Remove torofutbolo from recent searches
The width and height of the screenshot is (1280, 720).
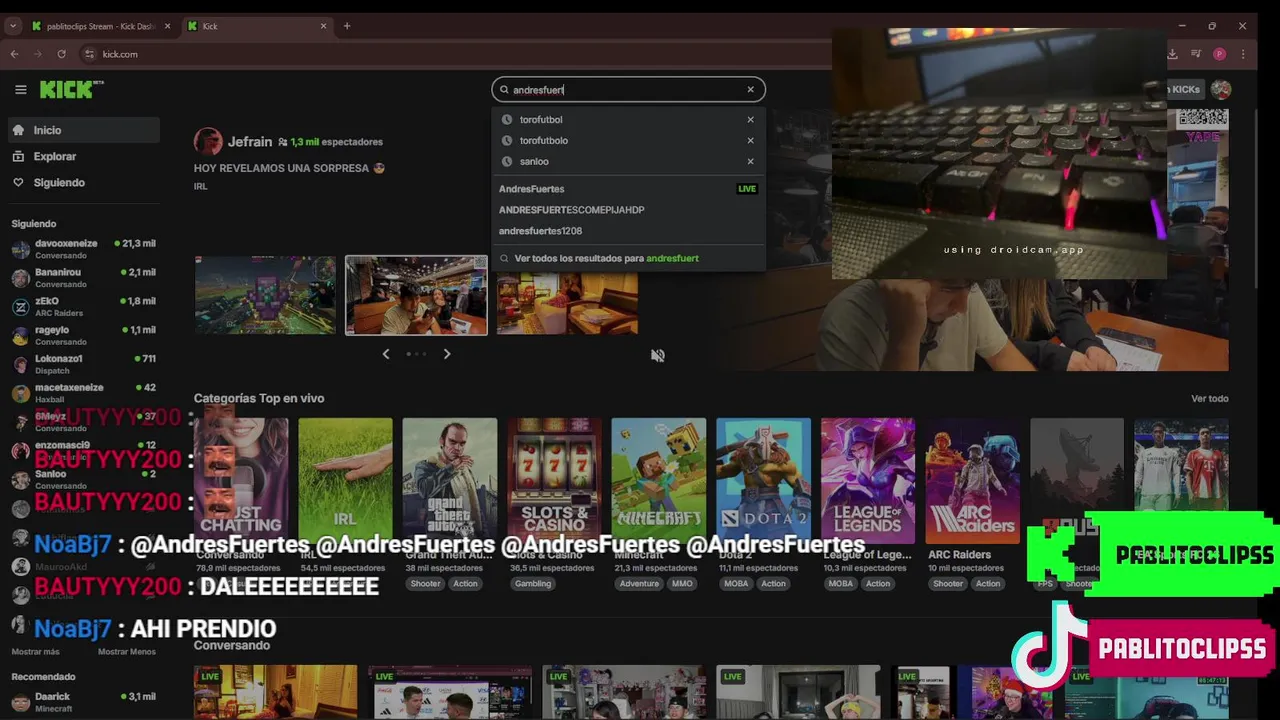coord(750,141)
